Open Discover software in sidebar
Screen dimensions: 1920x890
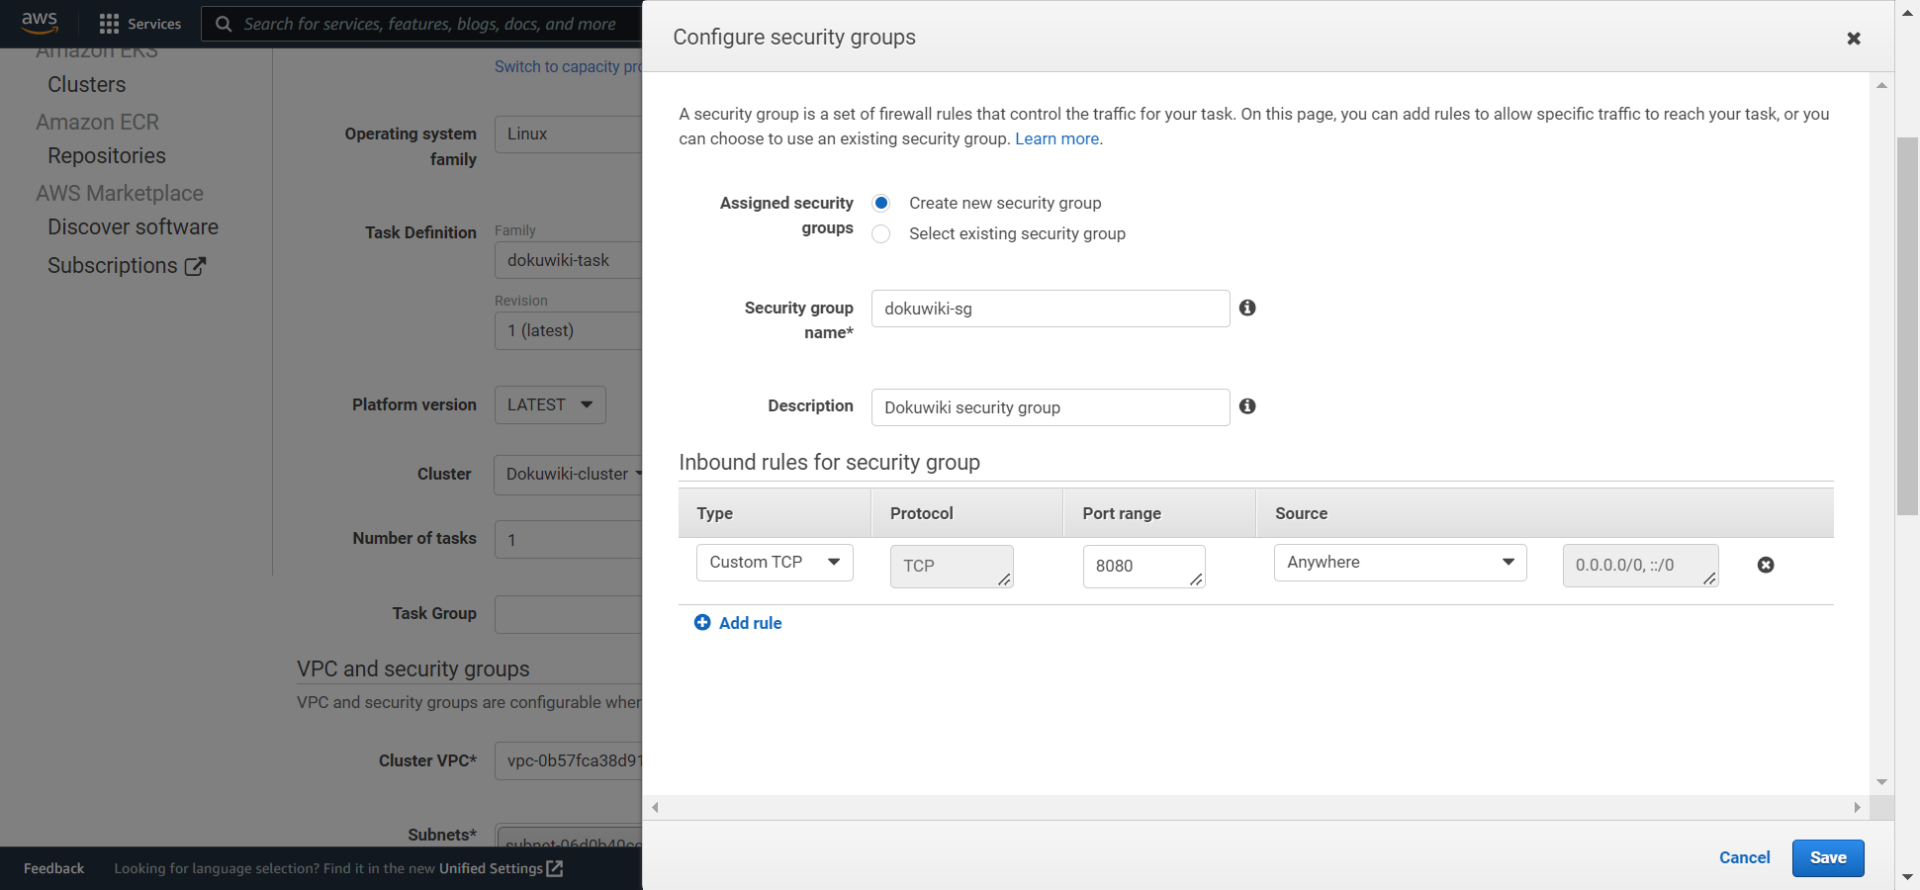point(133,227)
